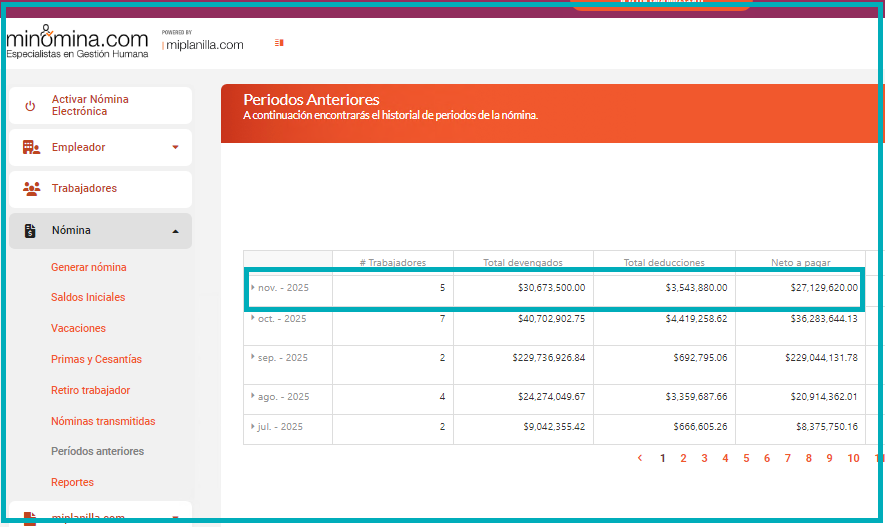Sort by Total devengados column header
The image size is (885, 527).
tap(523, 262)
